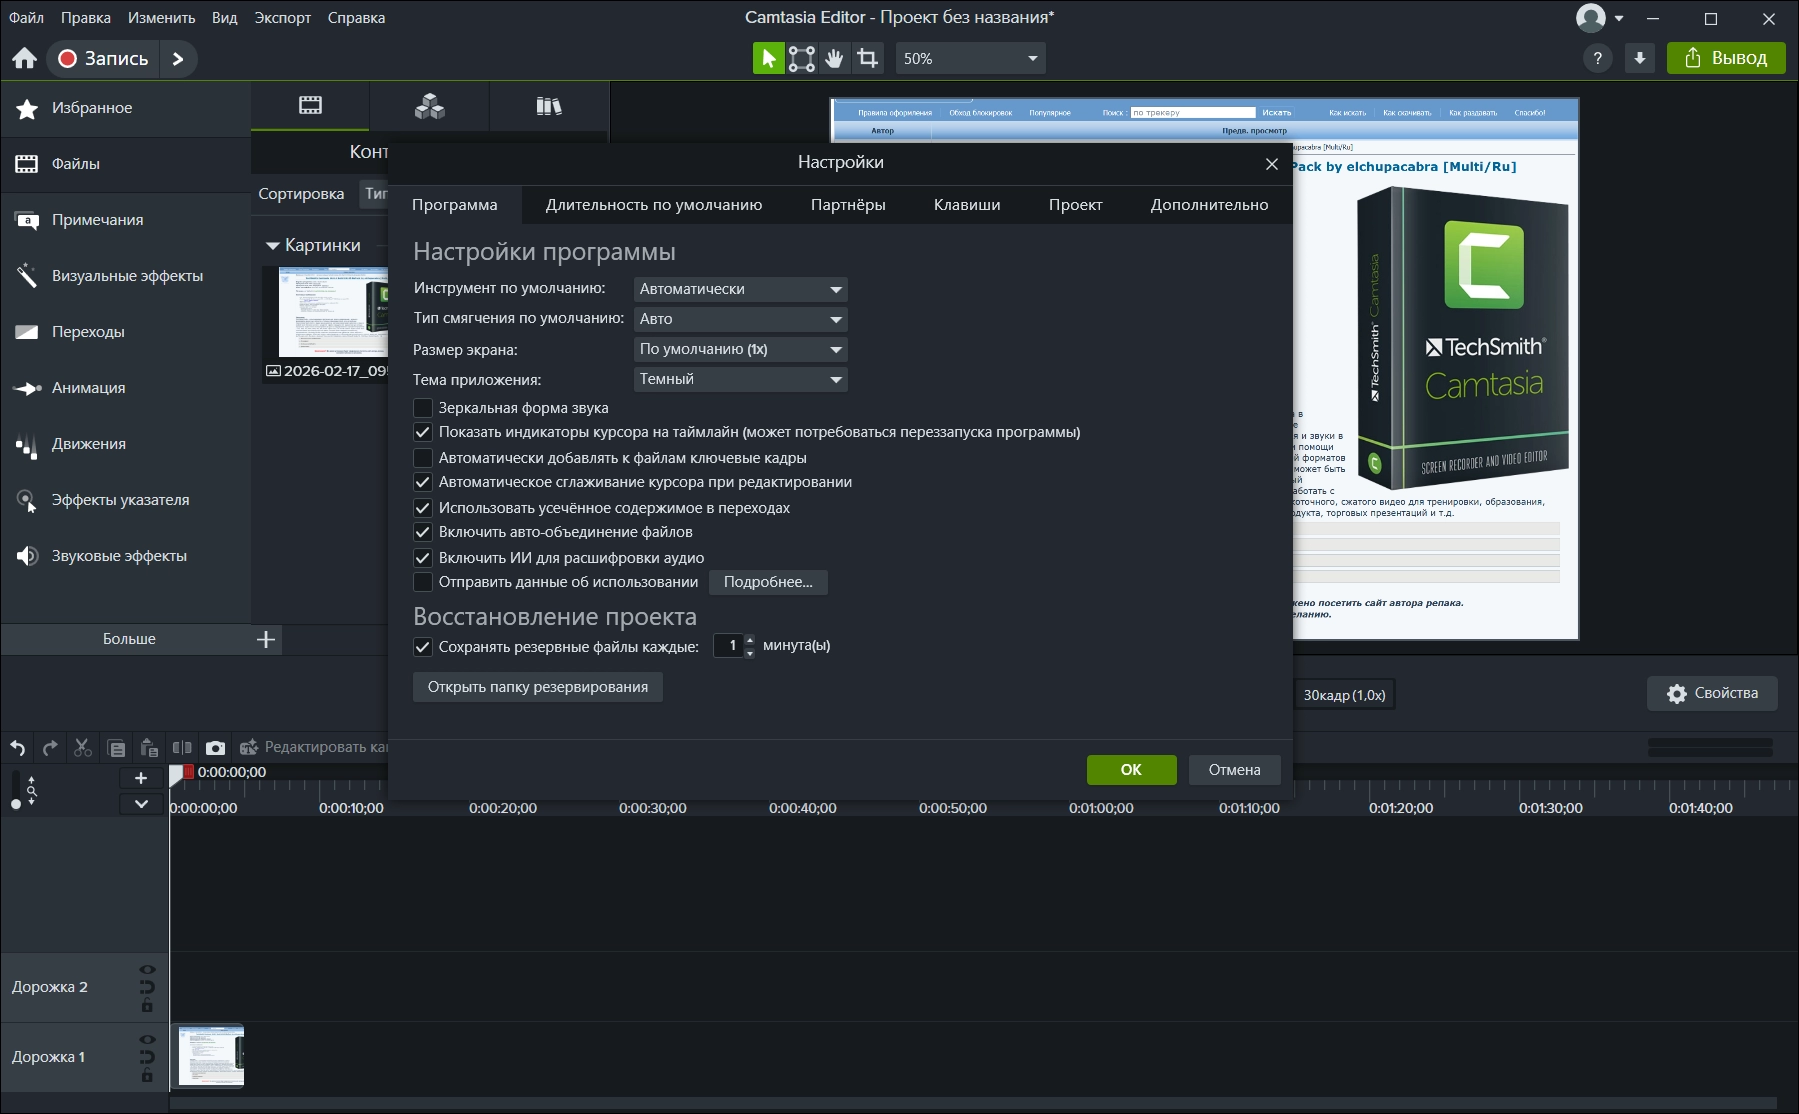Screen dimensions: 1799x1114
Task: Select the clip thumbnail on Дорожка 1
Action: click(210, 1056)
